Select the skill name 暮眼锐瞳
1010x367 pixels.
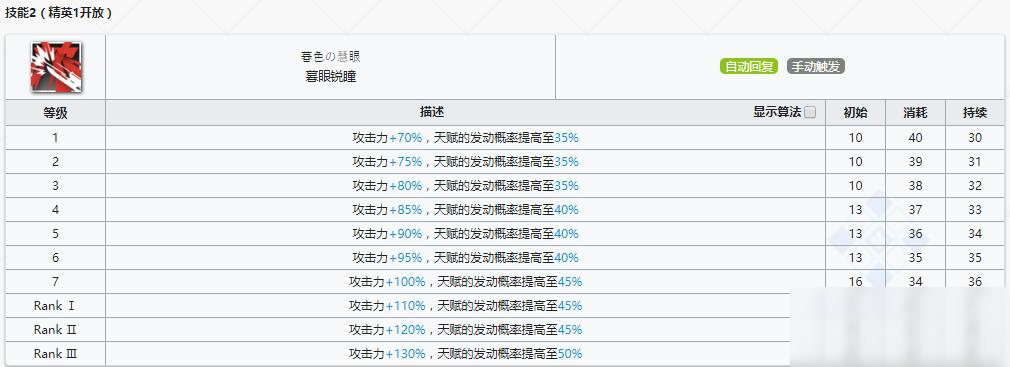coord(330,77)
